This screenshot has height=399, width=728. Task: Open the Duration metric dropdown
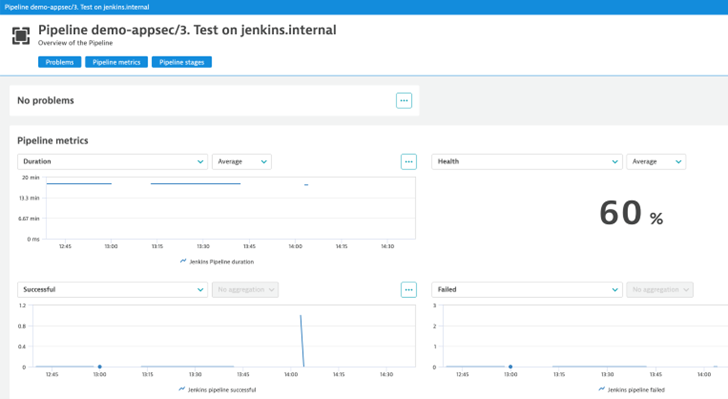coord(112,162)
